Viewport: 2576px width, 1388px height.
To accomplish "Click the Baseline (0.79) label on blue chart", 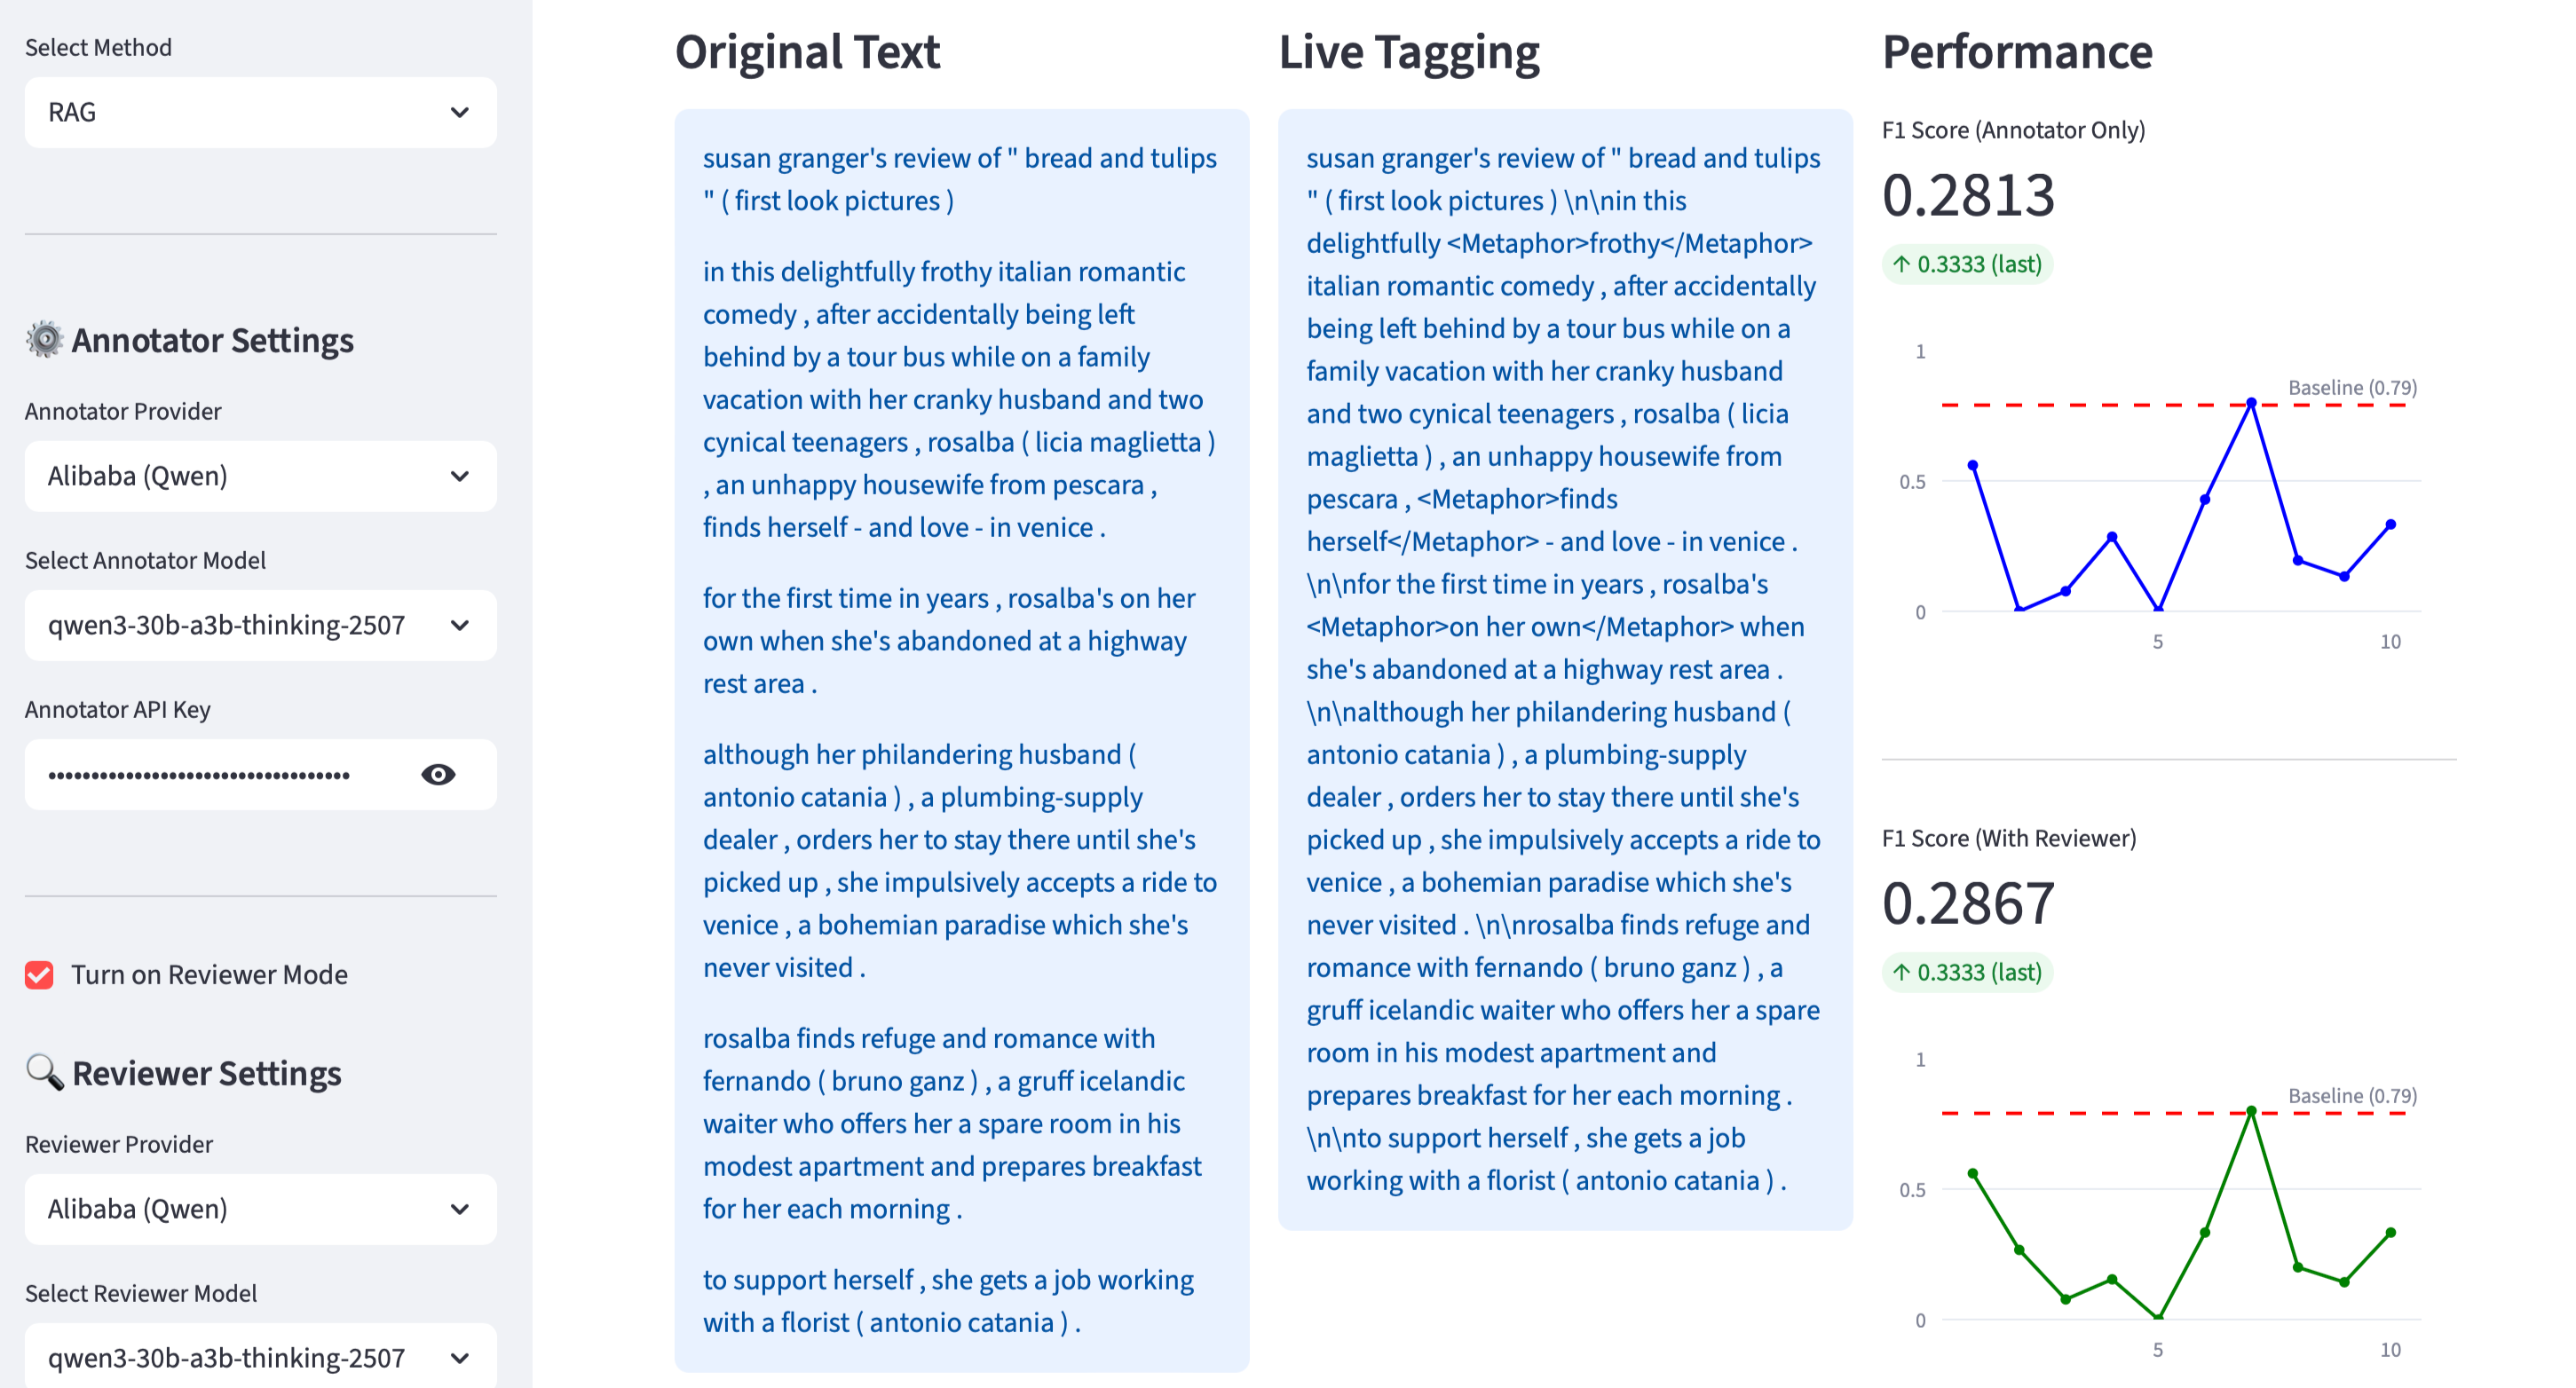I will point(2352,388).
